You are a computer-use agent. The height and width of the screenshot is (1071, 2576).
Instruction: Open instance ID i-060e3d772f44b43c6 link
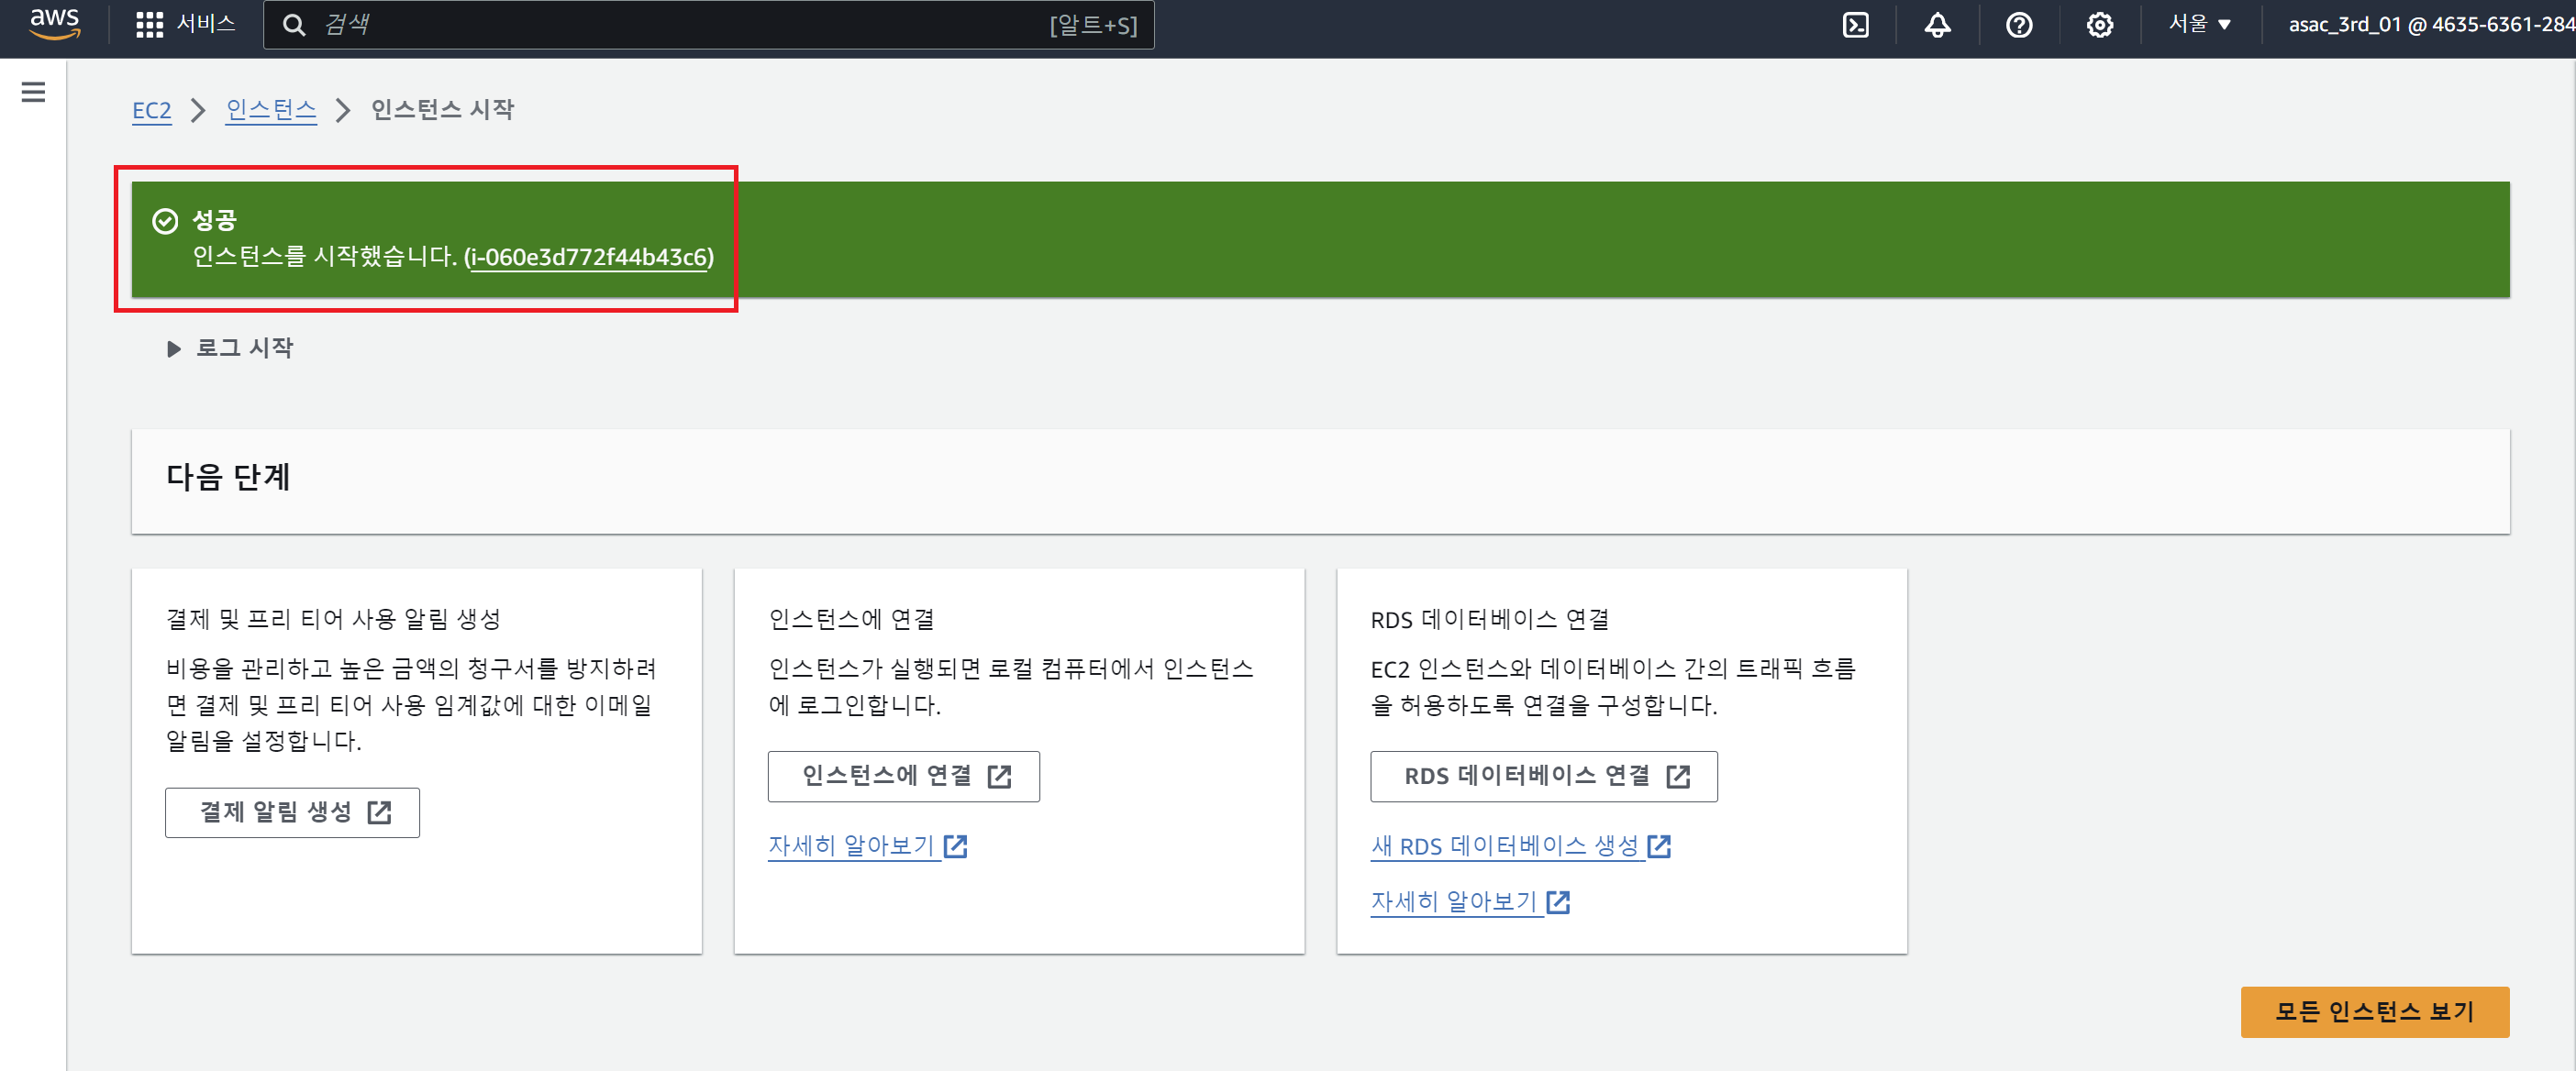[x=589, y=257]
